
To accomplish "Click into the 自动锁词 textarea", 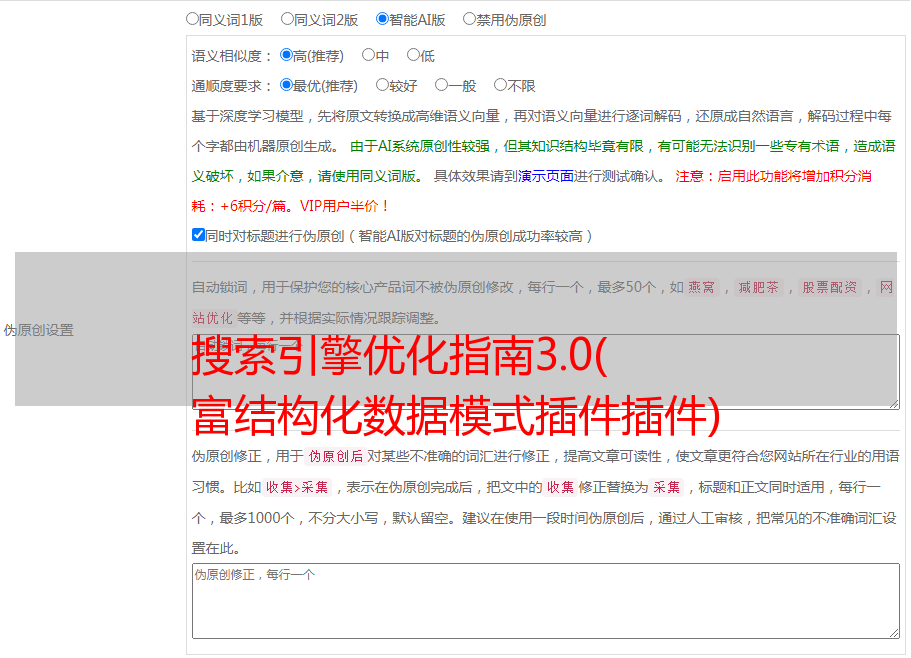I will point(546,372).
